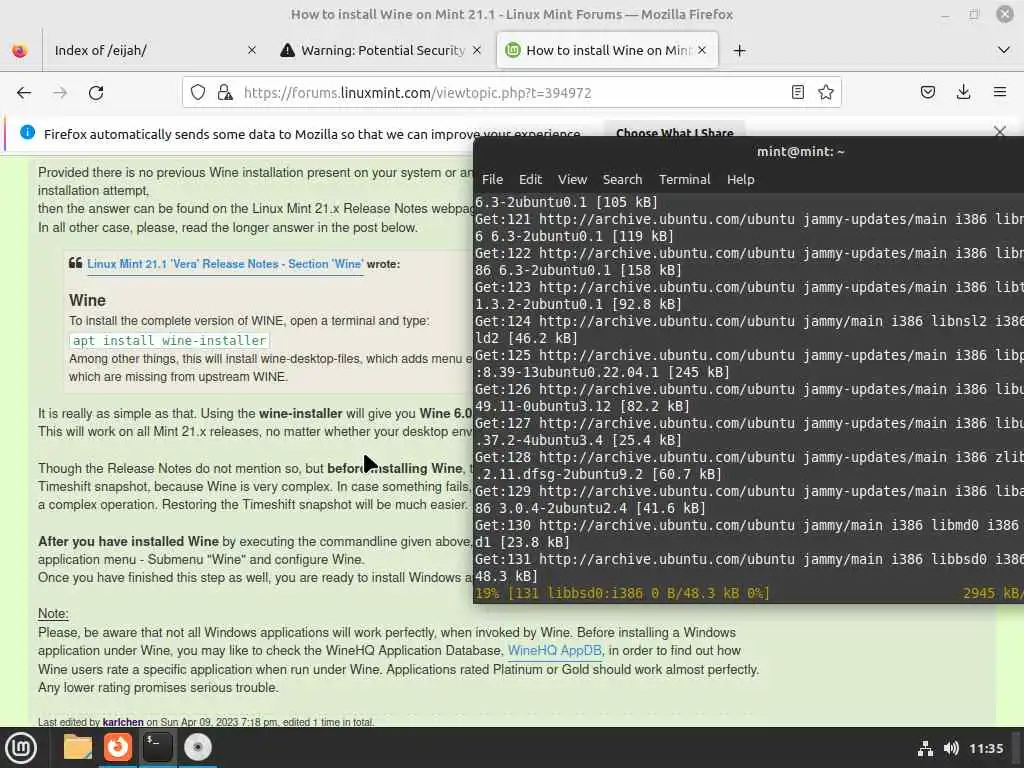Open Files manager from taskbar

[78, 747]
